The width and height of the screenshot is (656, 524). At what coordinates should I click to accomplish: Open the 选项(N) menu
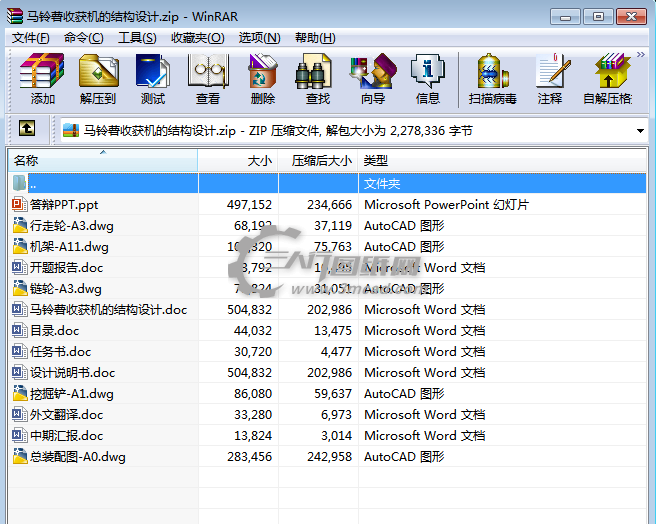[259, 38]
